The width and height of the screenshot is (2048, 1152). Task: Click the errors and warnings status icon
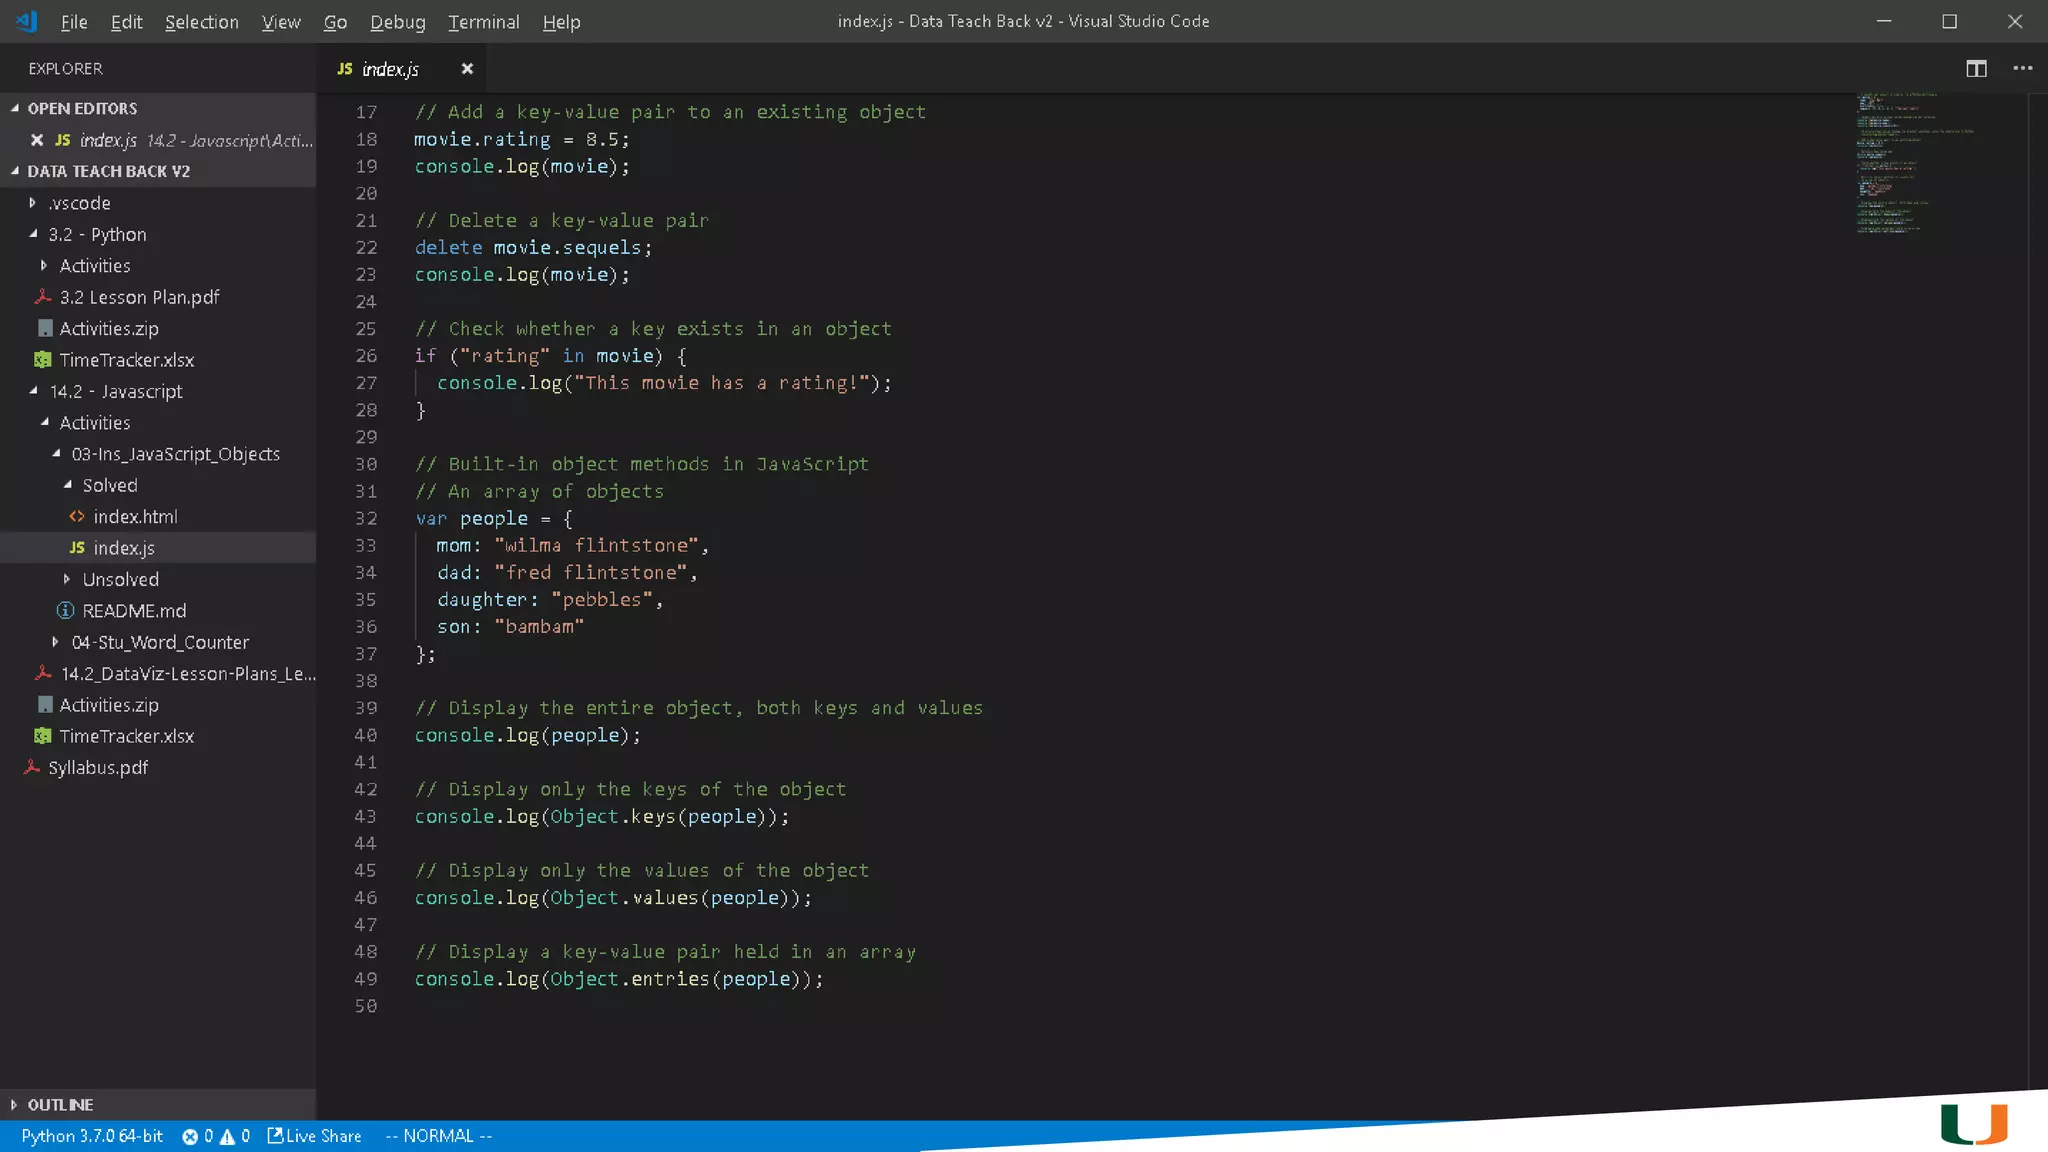point(215,1136)
